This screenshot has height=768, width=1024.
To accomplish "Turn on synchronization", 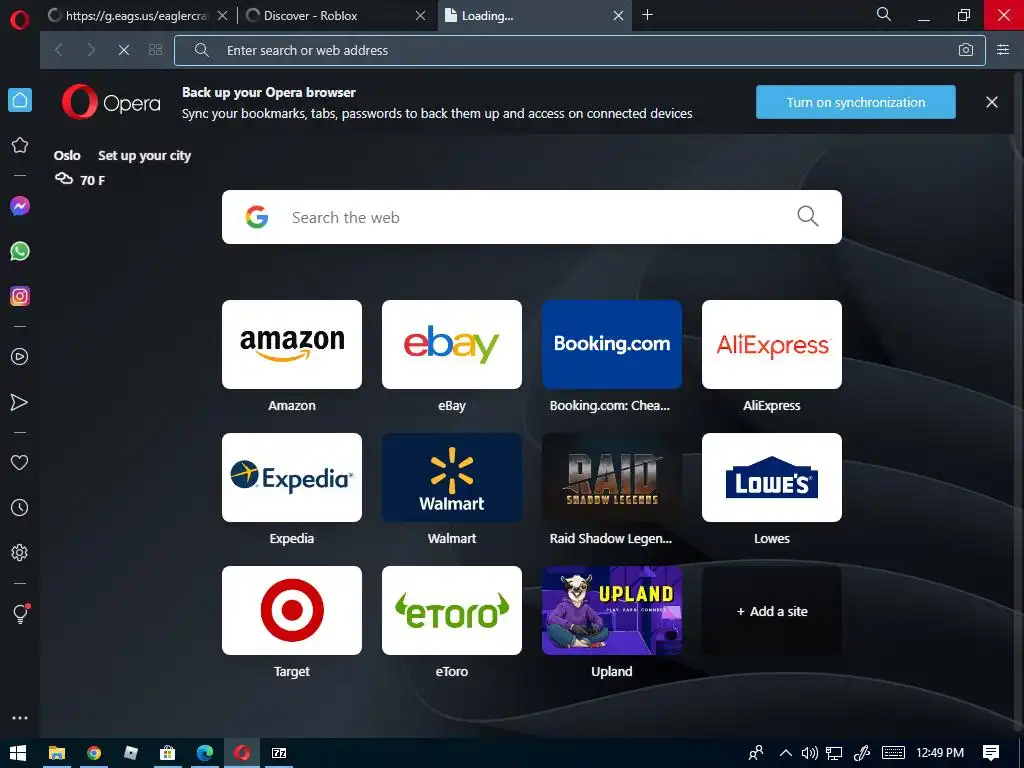I will point(856,102).
